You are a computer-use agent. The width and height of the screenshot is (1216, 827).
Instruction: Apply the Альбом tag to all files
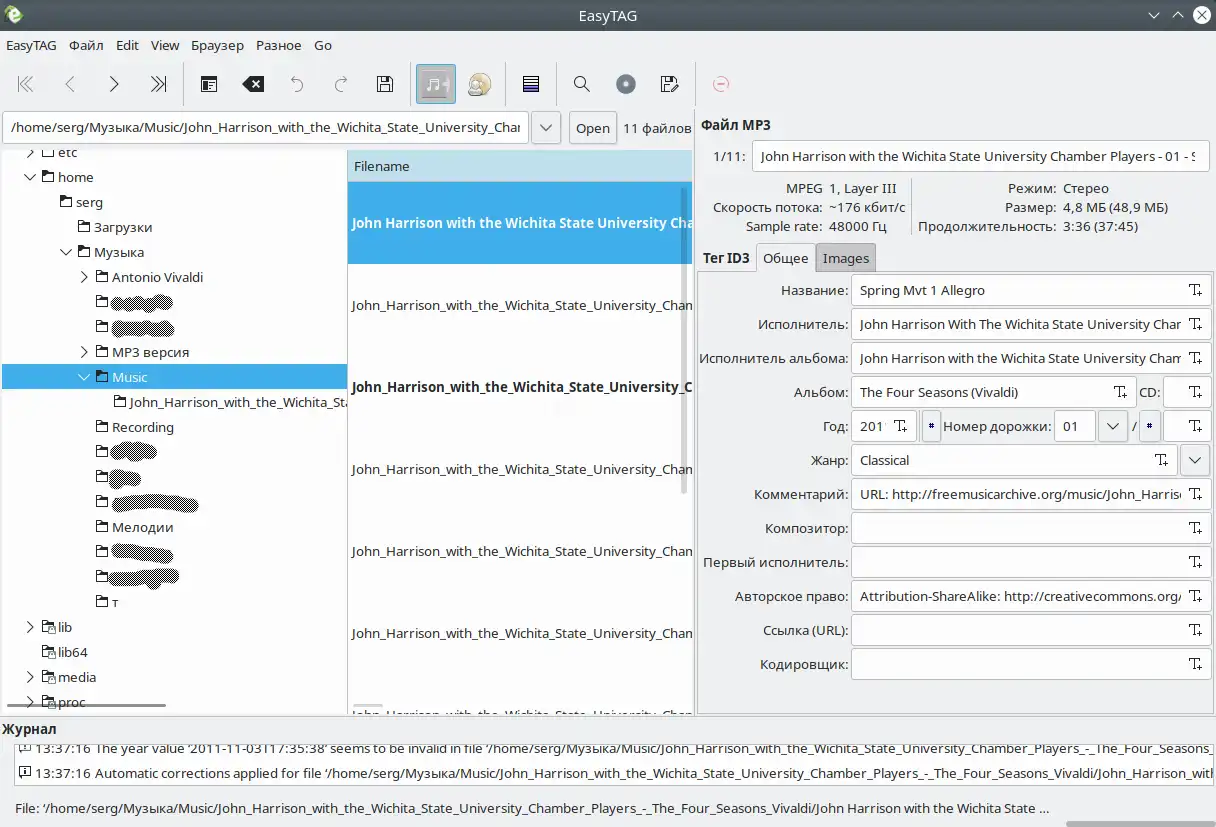tap(1121, 392)
